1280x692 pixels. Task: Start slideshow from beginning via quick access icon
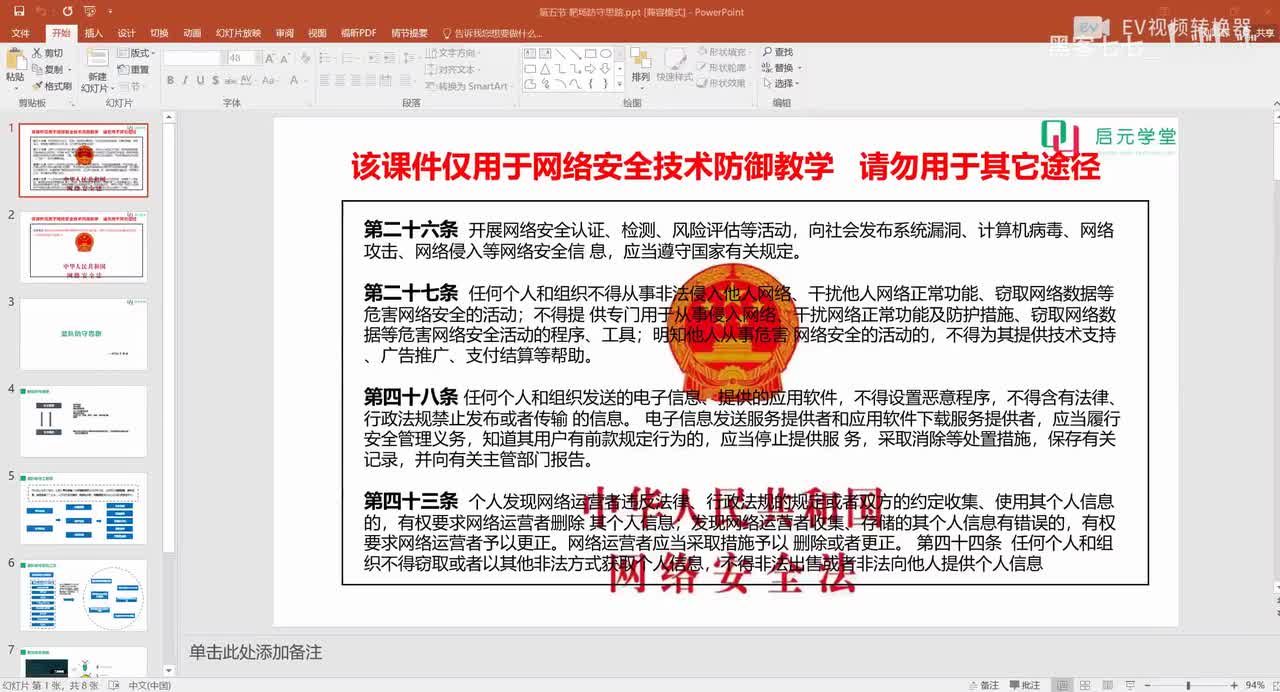point(90,12)
